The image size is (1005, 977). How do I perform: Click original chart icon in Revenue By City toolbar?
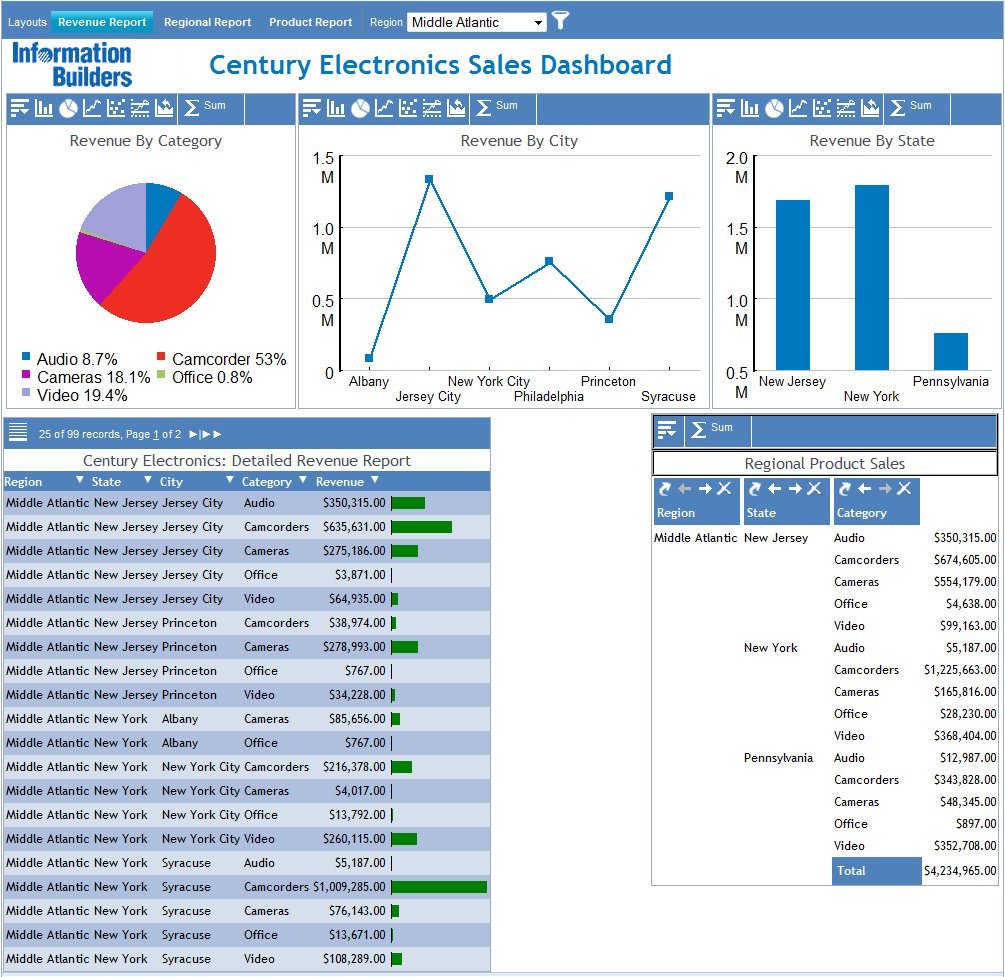click(456, 108)
